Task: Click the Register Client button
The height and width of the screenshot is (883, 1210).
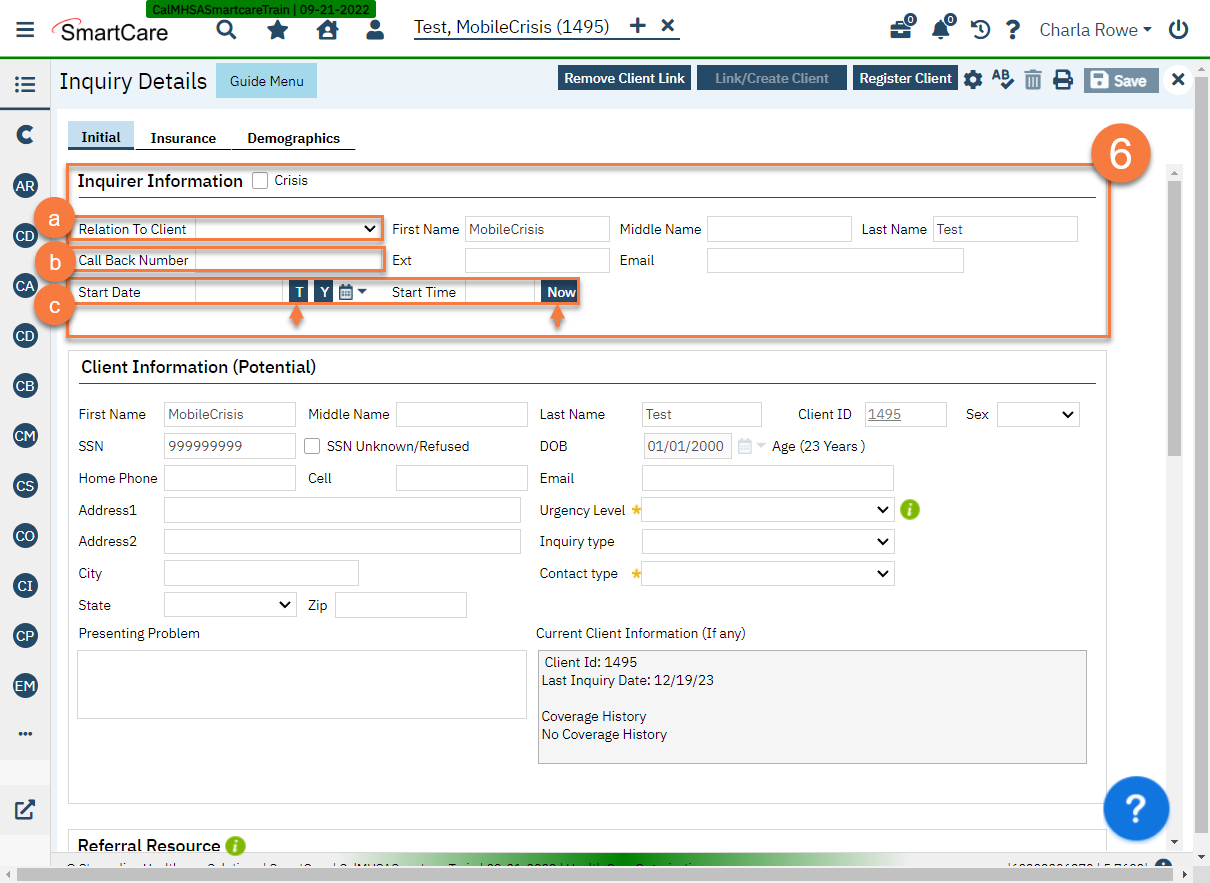Action: click(905, 79)
